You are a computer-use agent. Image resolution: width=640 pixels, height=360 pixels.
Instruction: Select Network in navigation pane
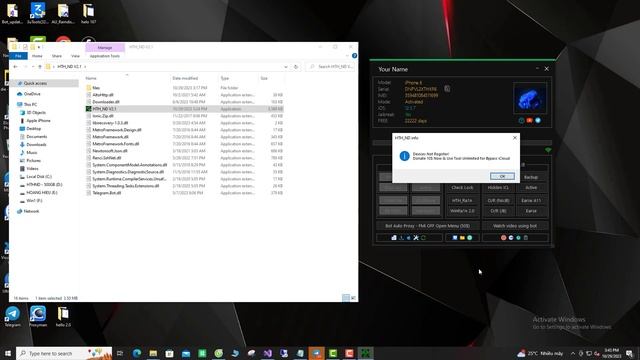point(31,211)
